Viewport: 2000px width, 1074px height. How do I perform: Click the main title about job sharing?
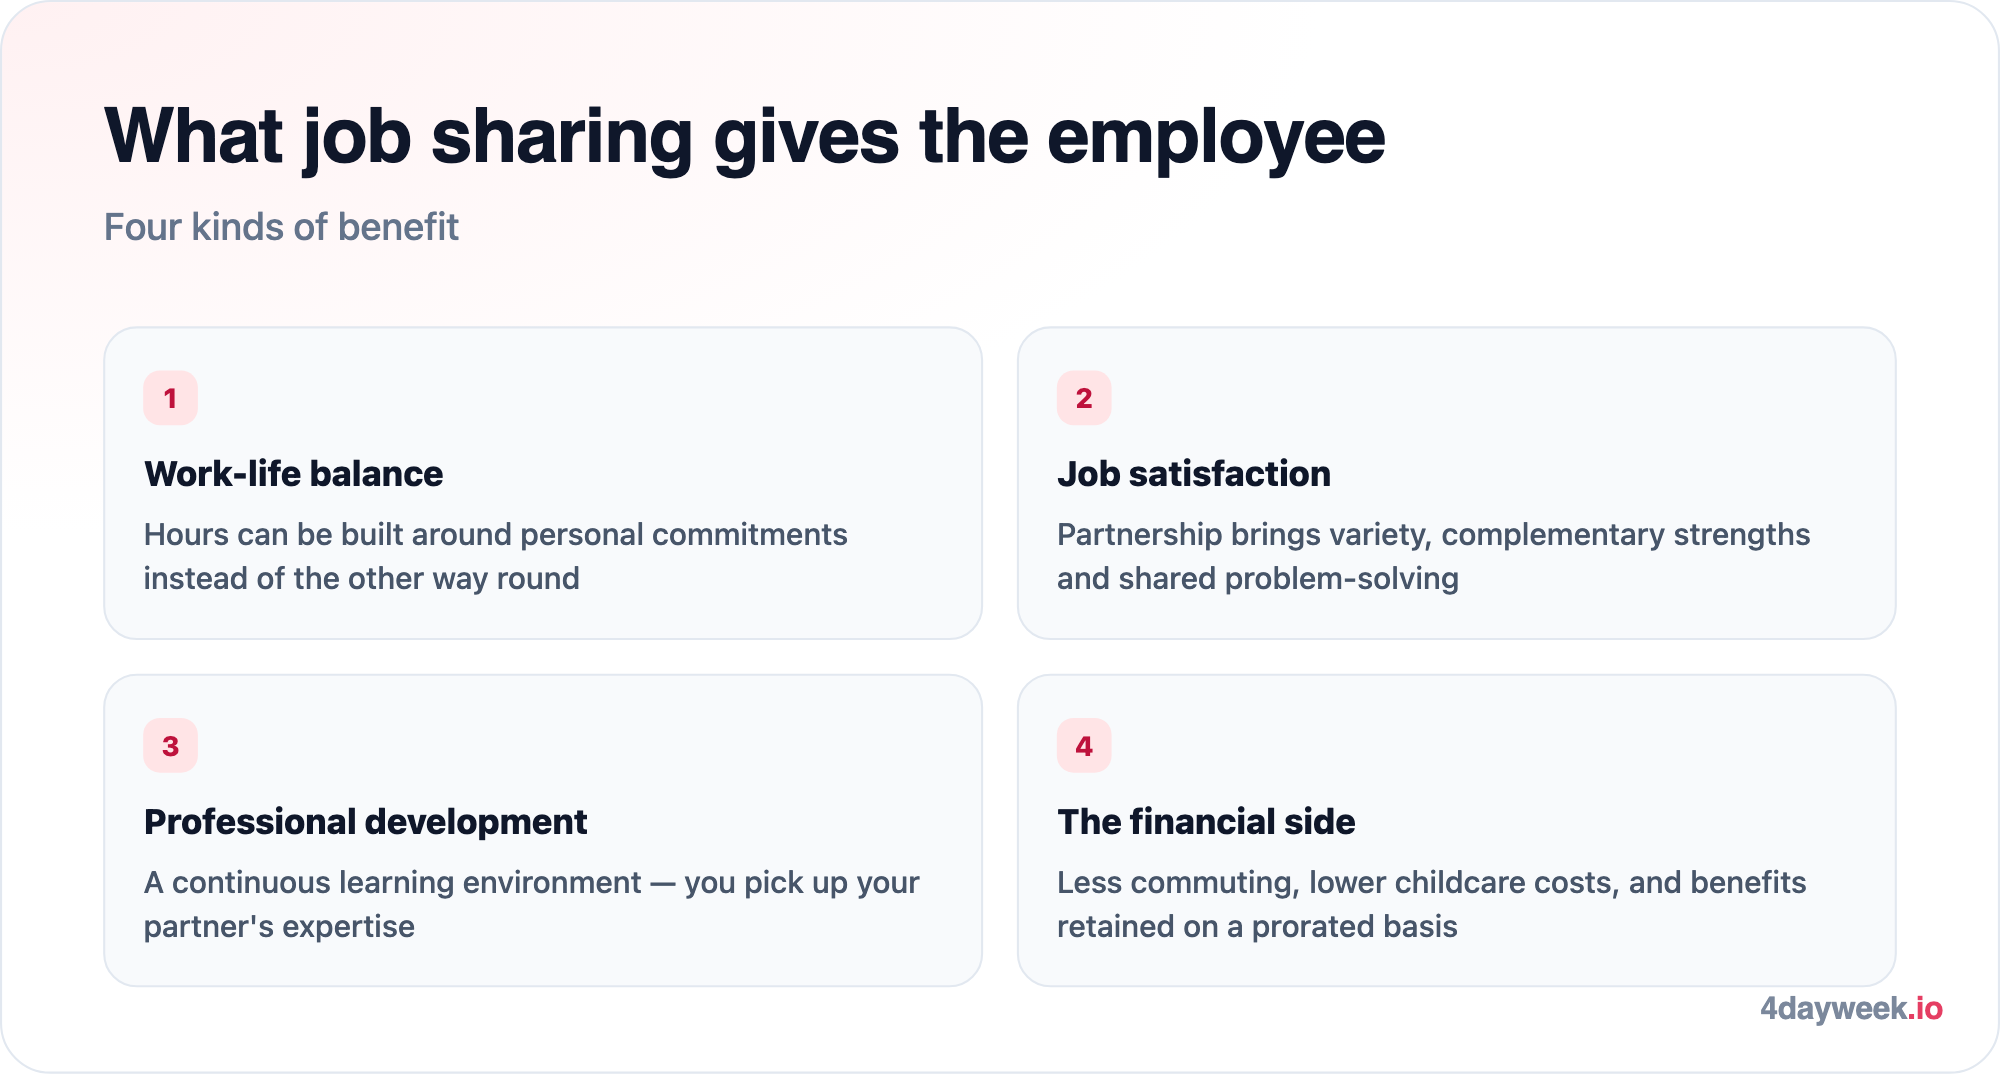click(744, 137)
